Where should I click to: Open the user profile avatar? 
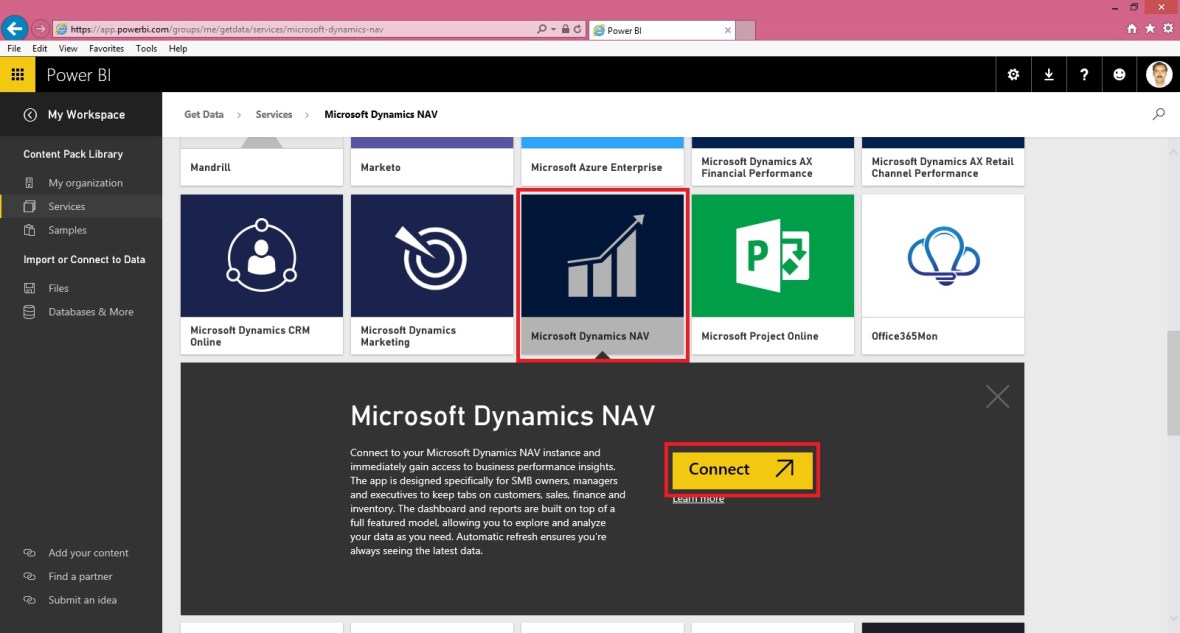(1158, 74)
